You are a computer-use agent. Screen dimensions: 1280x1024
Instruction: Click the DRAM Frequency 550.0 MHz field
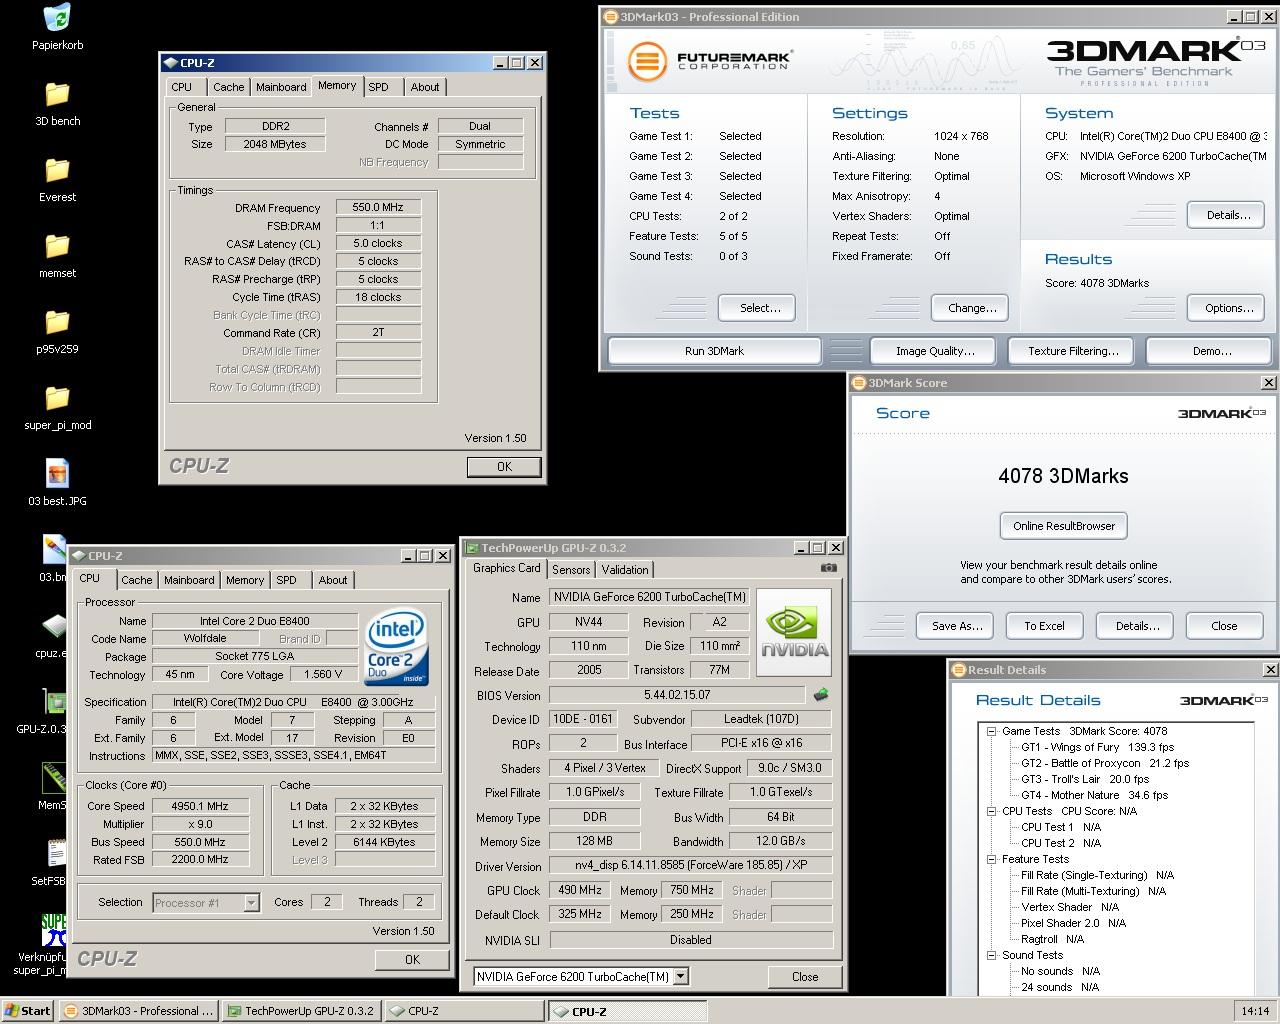(x=378, y=208)
